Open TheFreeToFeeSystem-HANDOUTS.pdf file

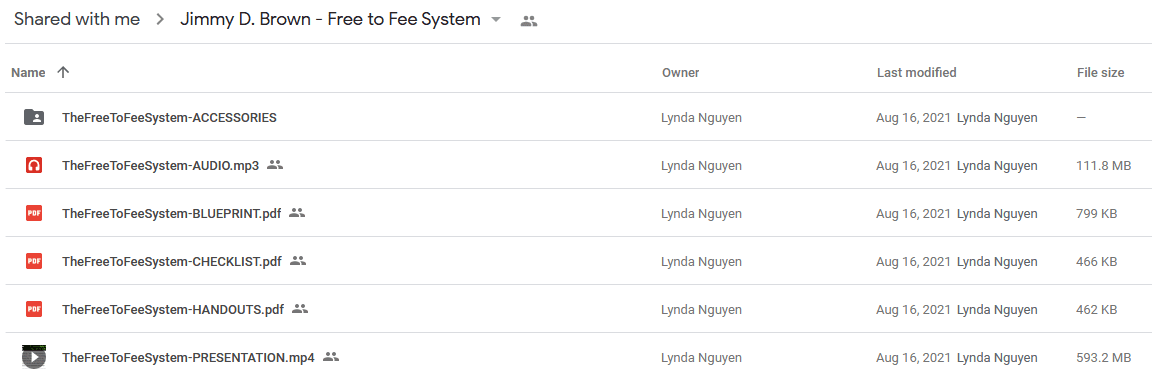tap(173, 309)
